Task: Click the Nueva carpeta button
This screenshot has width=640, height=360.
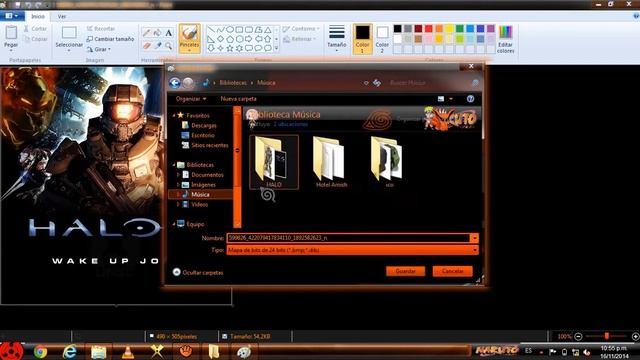Action: coord(238,99)
